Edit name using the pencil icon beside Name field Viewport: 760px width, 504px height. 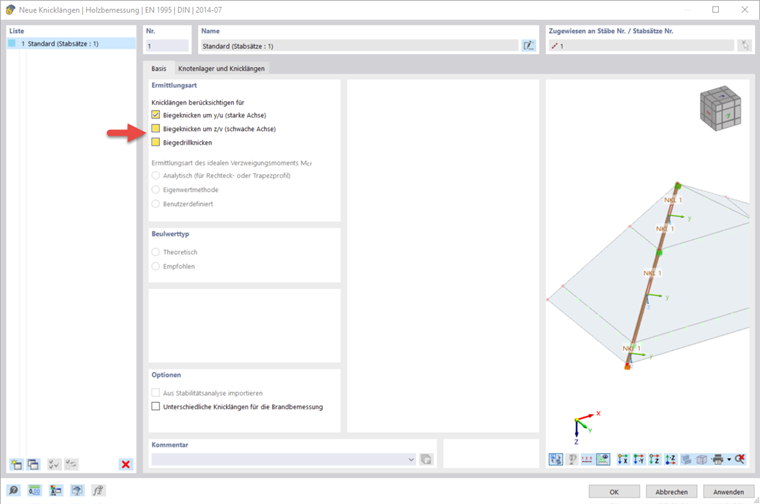[528, 46]
